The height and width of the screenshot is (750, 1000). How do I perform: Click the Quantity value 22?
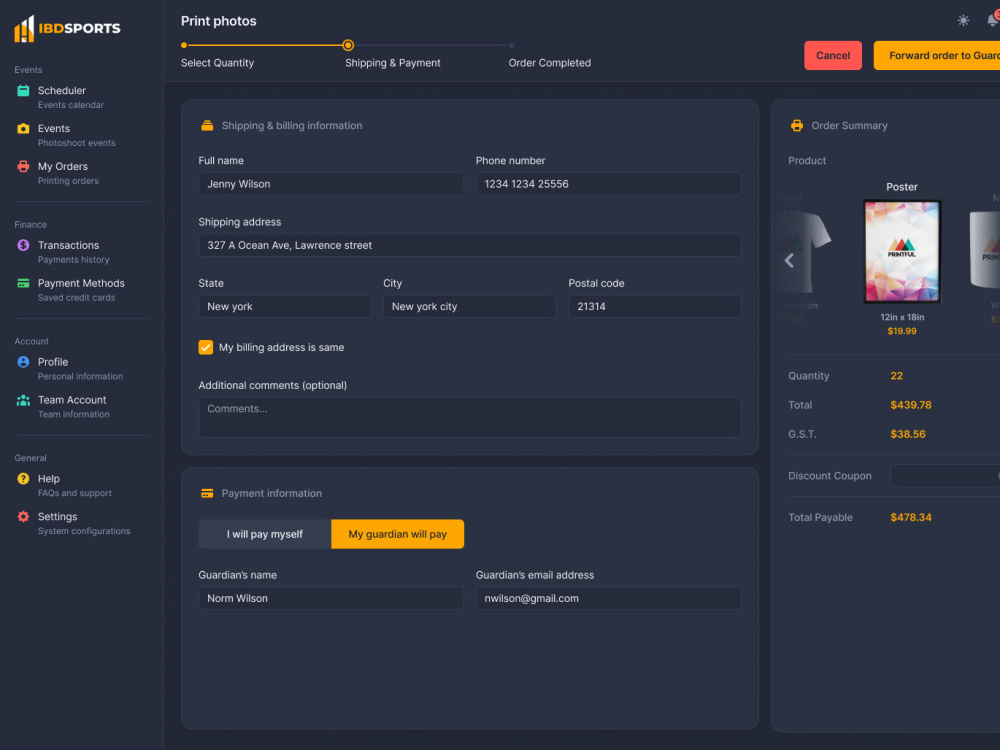pyautogui.click(x=897, y=376)
